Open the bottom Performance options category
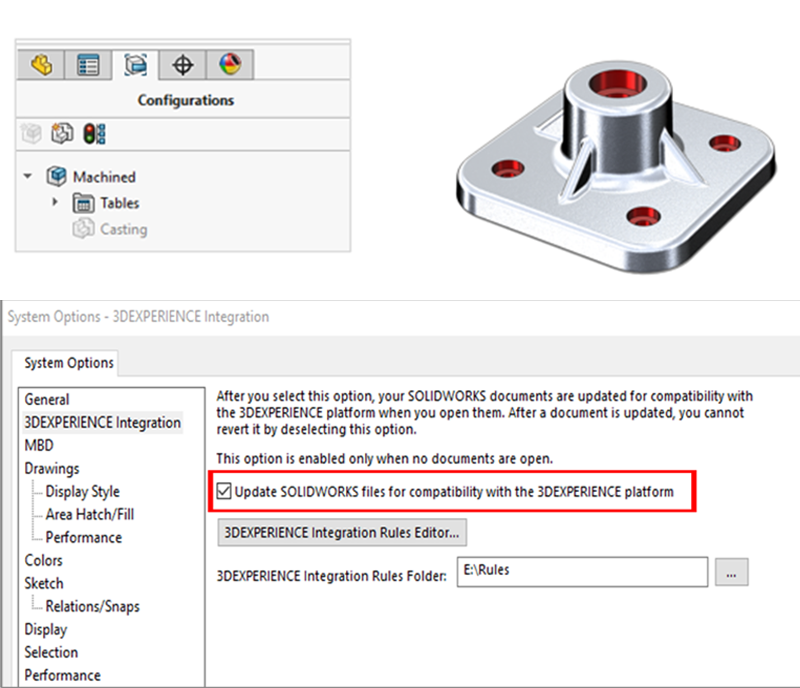The height and width of the screenshot is (688, 800). coord(62,675)
